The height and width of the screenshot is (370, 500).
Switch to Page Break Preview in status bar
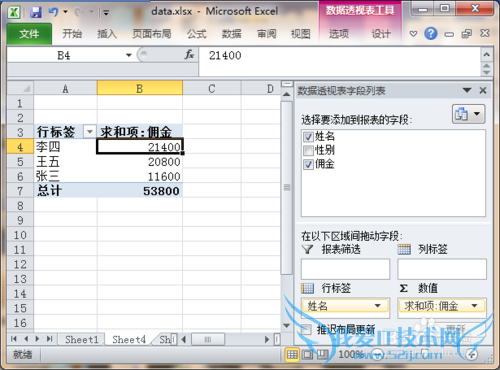pyautogui.click(x=322, y=354)
